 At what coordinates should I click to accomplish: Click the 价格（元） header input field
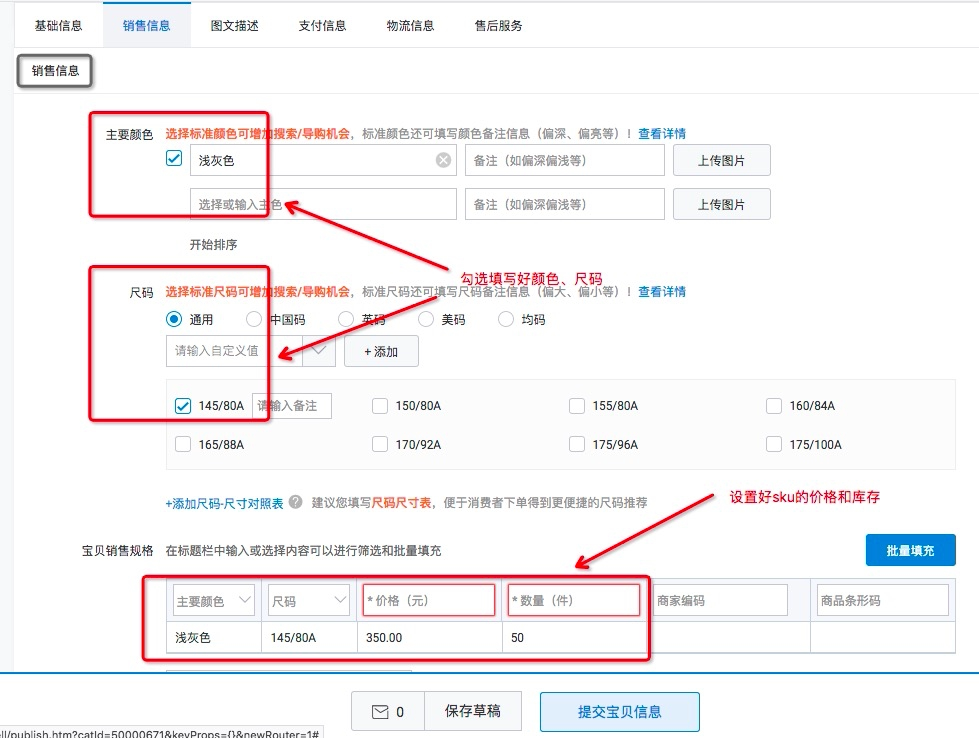pos(429,600)
